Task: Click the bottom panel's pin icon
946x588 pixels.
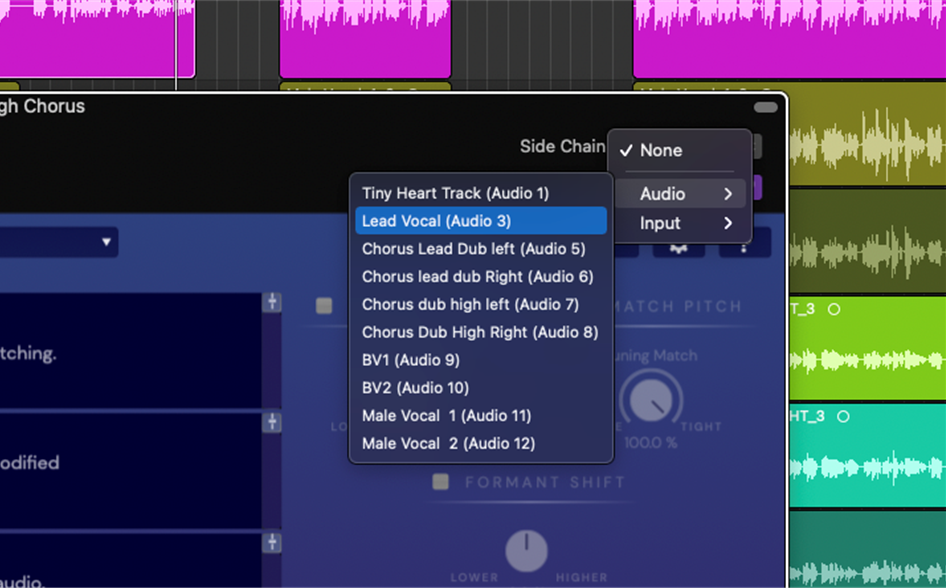Action: point(271,543)
